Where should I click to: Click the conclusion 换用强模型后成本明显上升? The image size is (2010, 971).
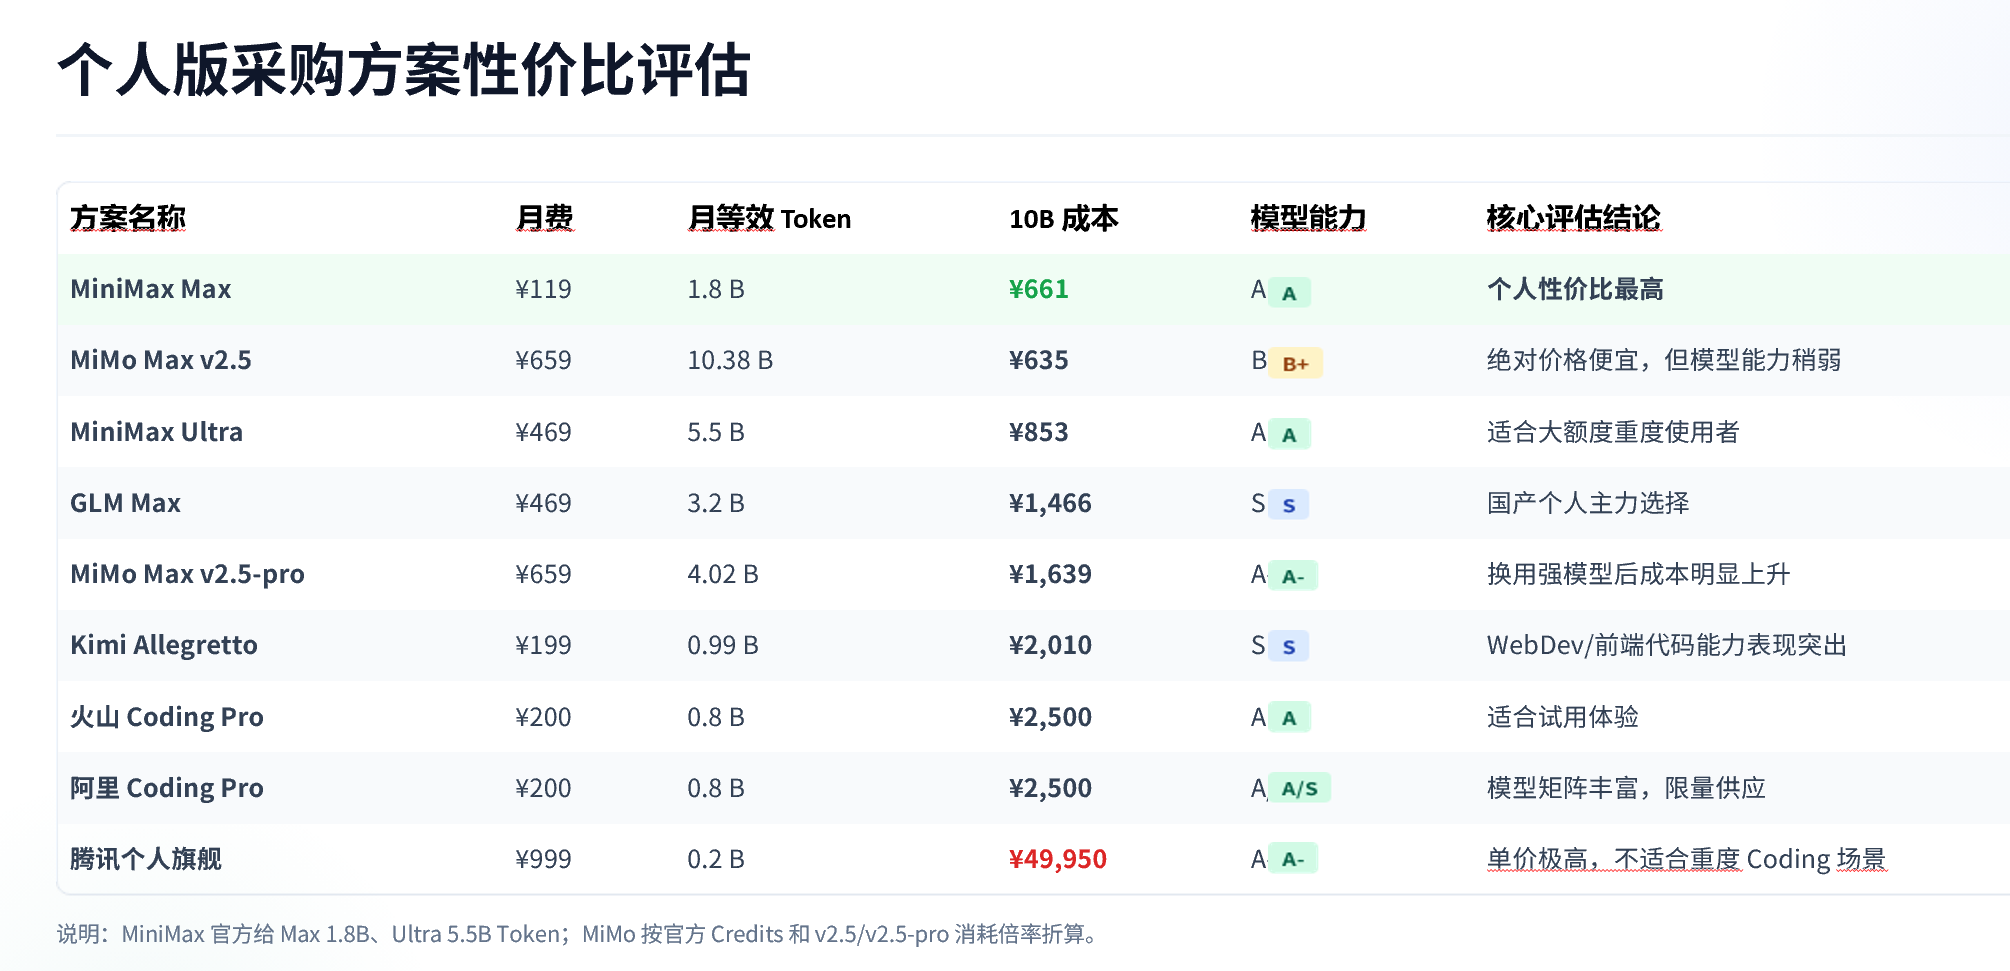tap(1638, 574)
